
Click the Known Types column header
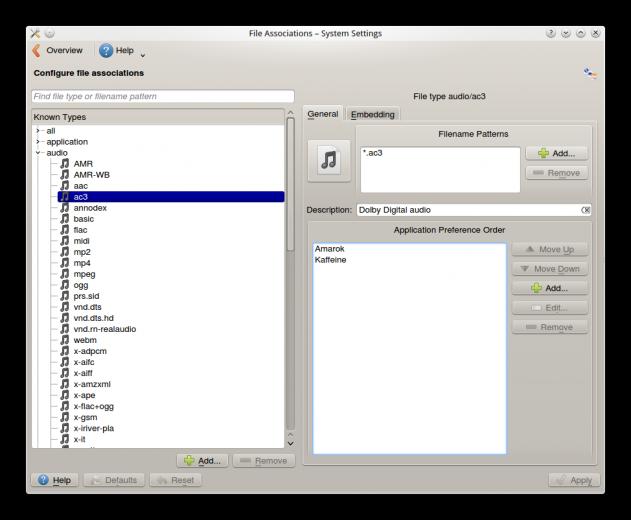click(158, 117)
